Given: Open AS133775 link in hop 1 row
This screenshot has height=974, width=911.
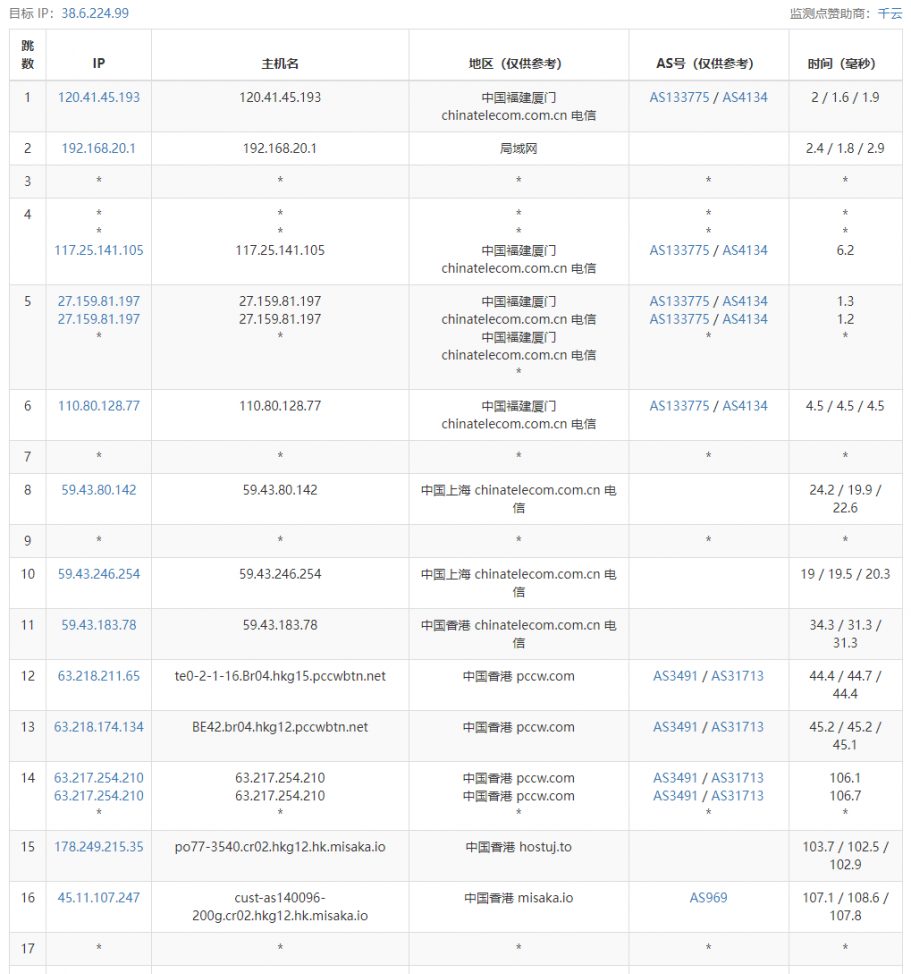Looking at the screenshot, I should pos(679,97).
